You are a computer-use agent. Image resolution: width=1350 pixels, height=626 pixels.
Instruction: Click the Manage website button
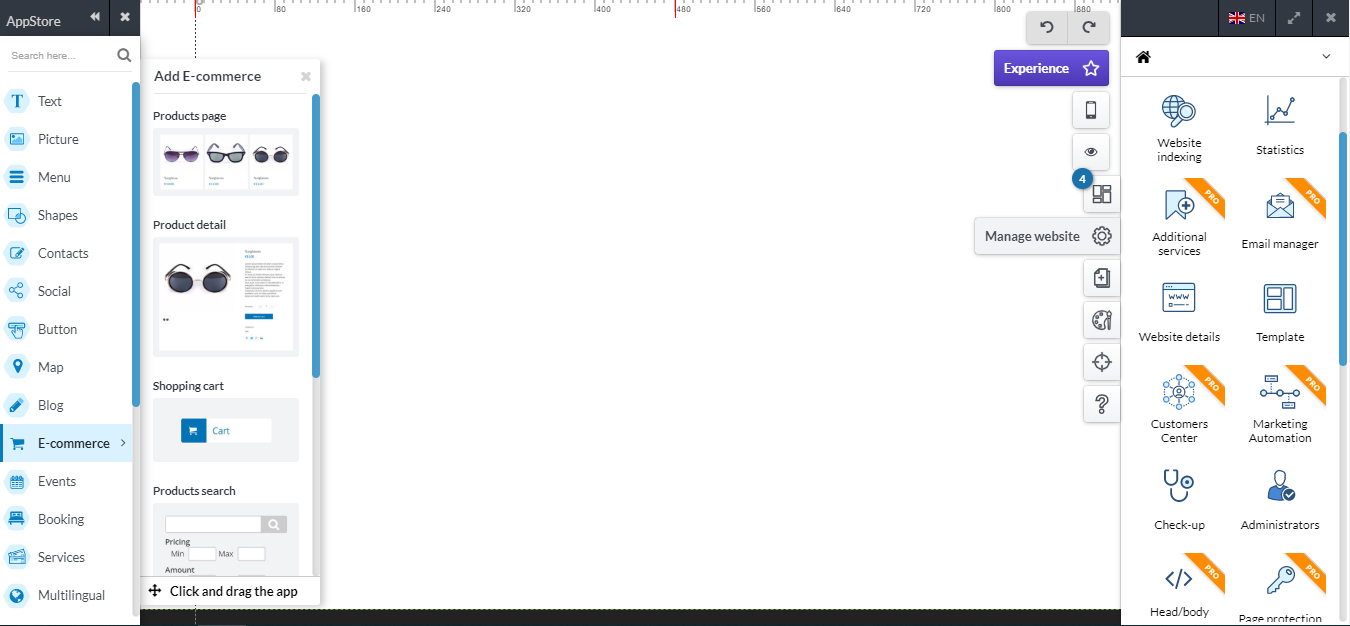(1046, 236)
